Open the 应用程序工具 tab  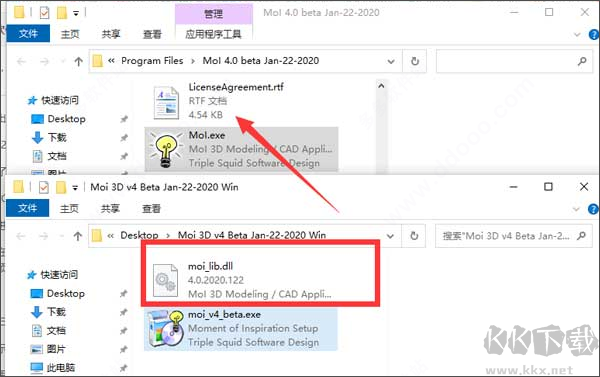click(214, 34)
